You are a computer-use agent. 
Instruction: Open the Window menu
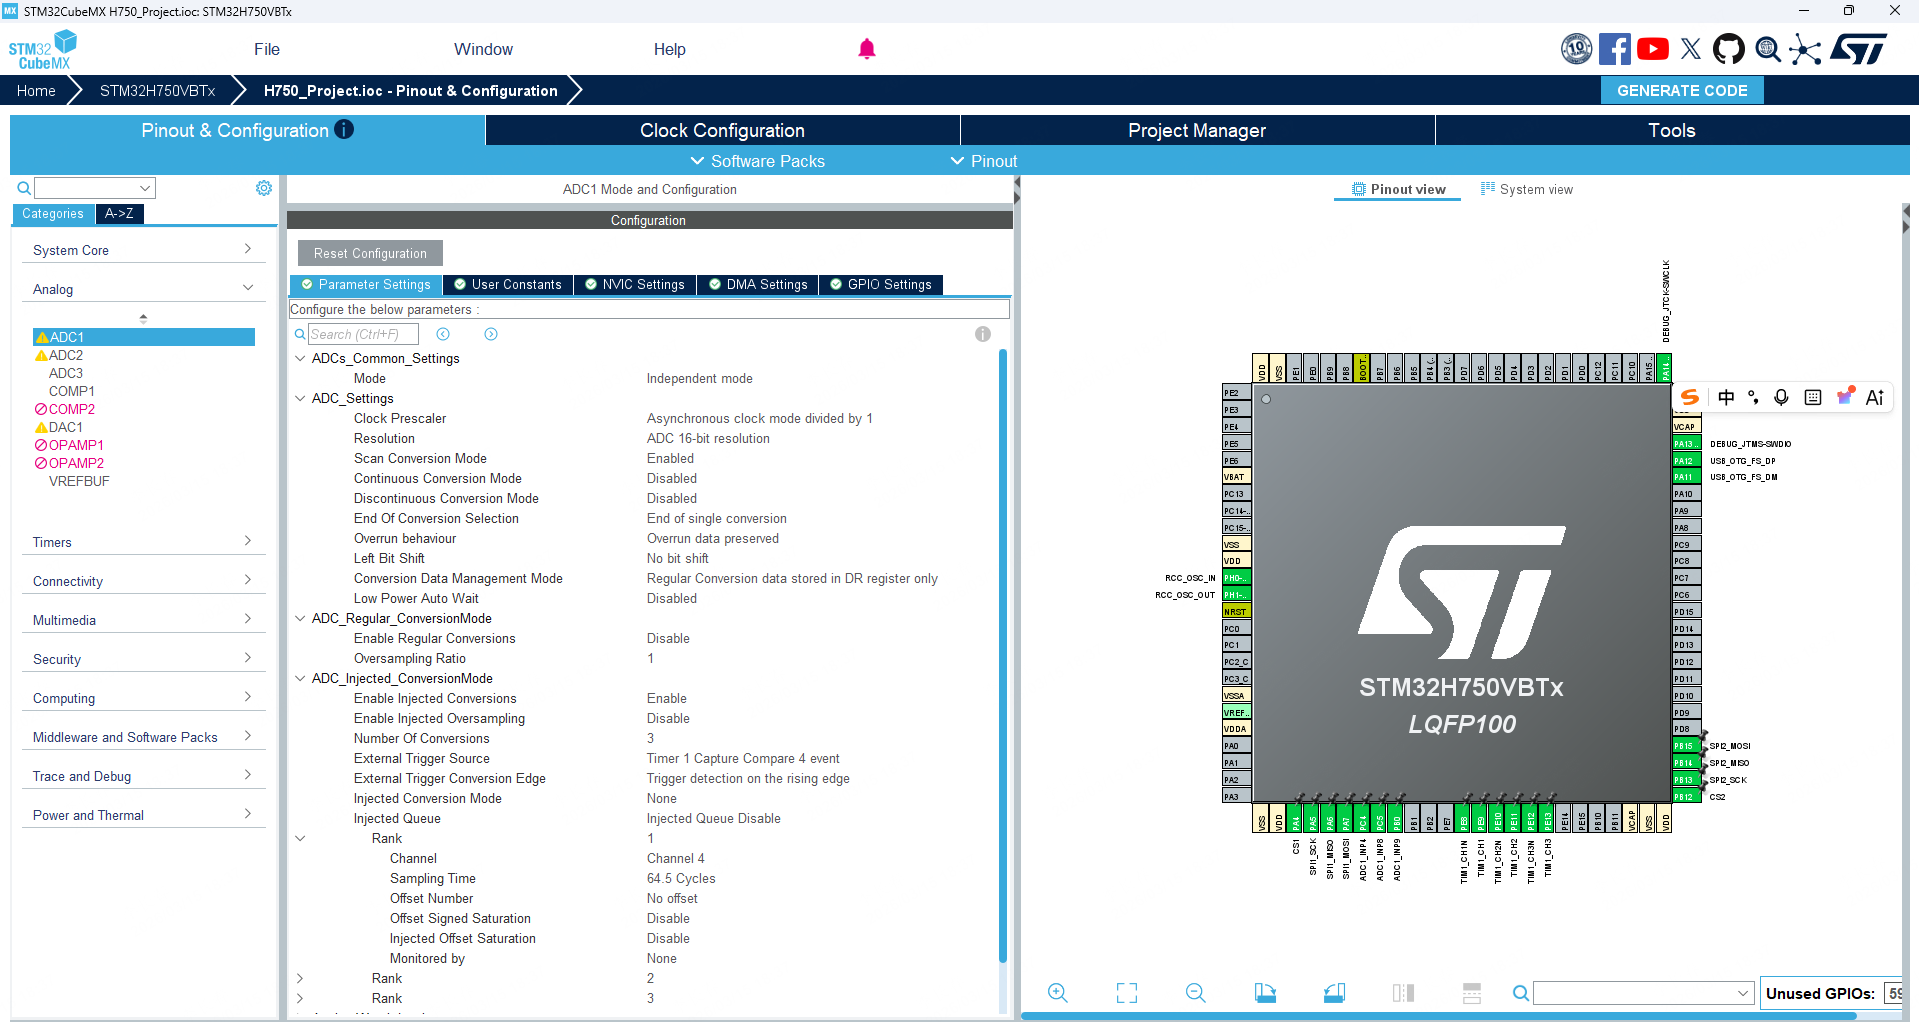coord(483,49)
